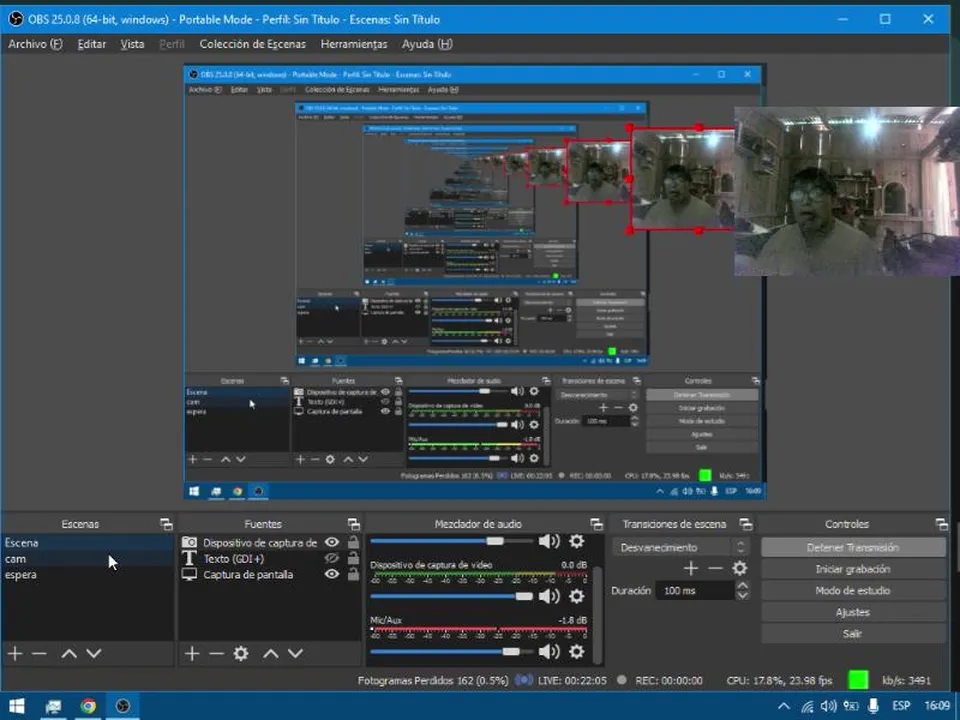Move the selected source up in Fuentes
Image resolution: width=960 pixels, height=720 pixels.
coord(271,653)
